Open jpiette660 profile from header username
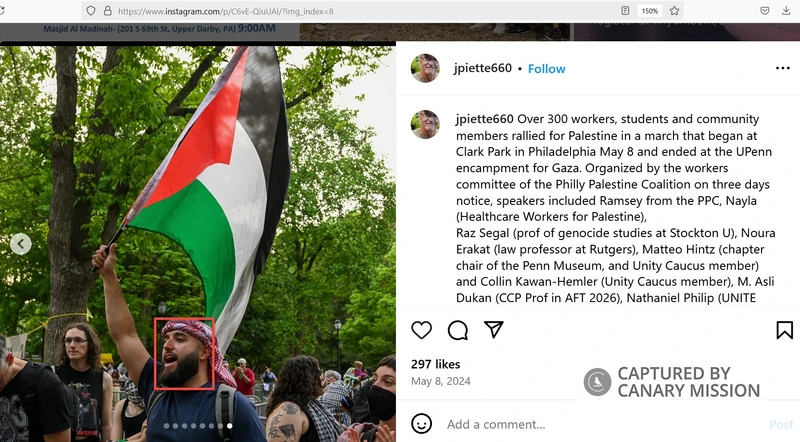 (483, 68)
